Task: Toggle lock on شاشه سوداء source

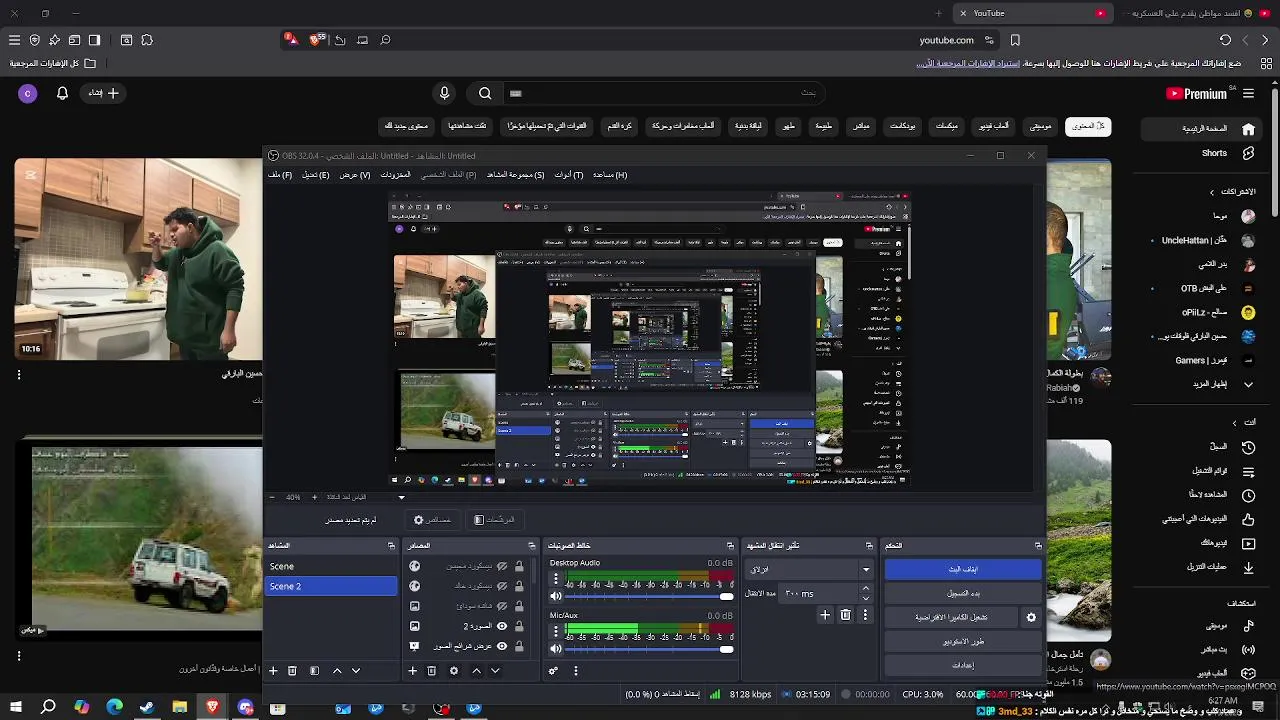Action: [518, 606]
